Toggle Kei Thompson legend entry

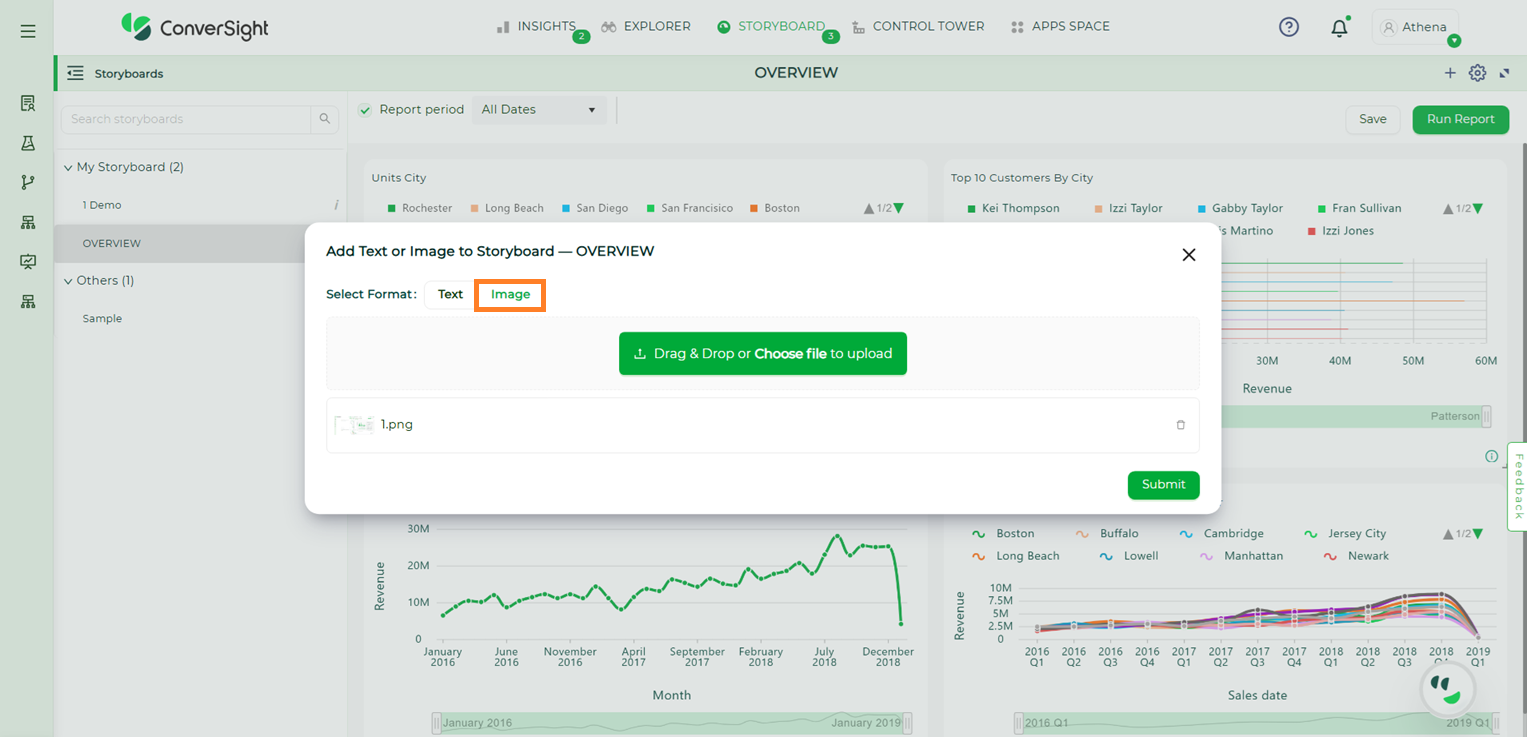tap(1013, 209)
